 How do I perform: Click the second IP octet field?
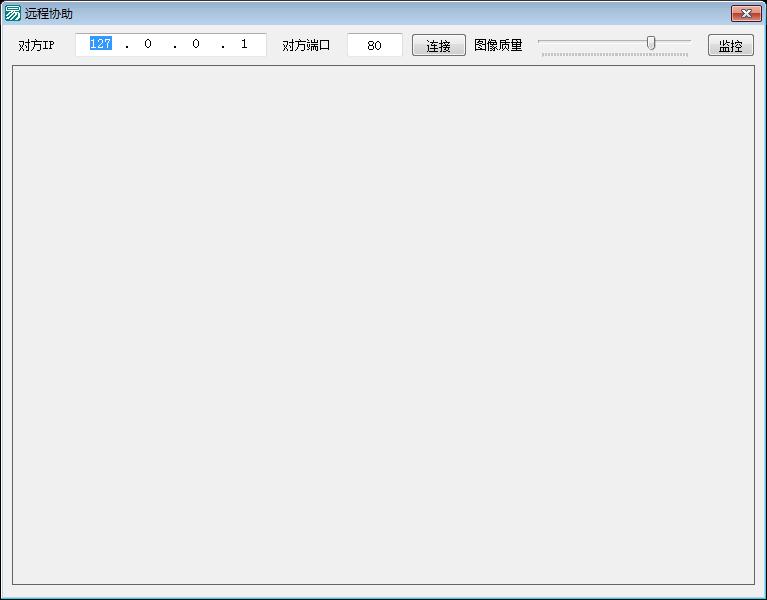pyautogui.click(x=148, y=44)
